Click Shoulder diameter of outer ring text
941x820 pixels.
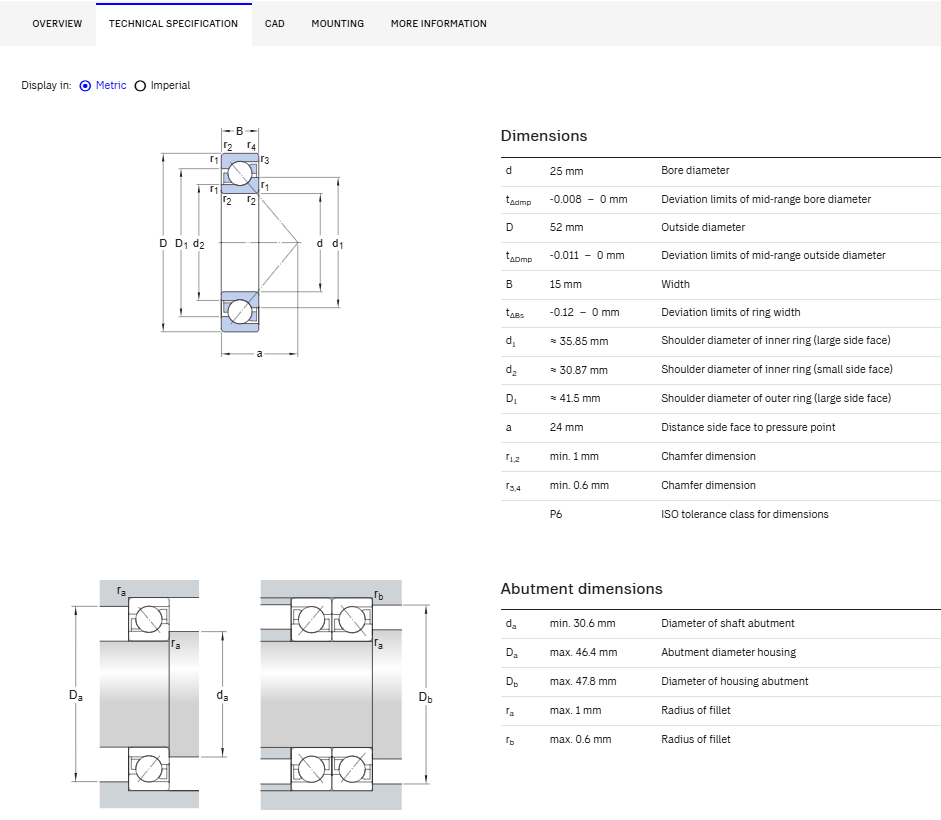tap(776, 399)
